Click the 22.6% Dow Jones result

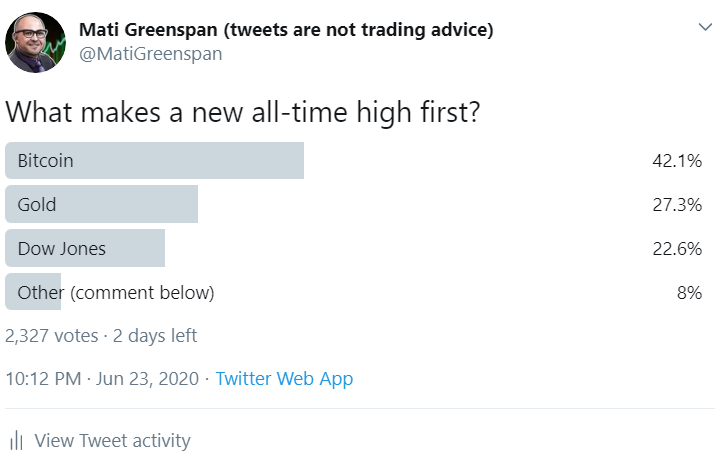(x=677, y=249)
